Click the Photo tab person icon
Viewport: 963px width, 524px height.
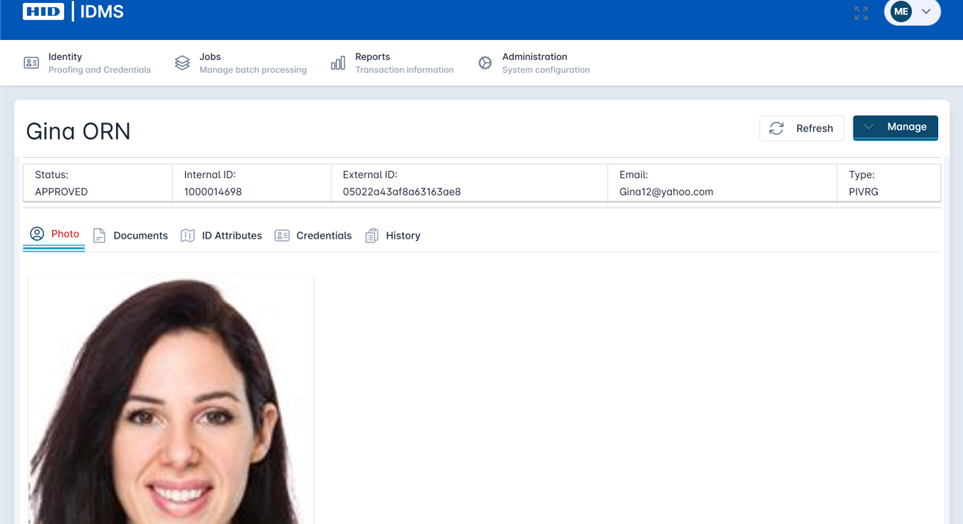pyautogui.click(x=37, y=233)
